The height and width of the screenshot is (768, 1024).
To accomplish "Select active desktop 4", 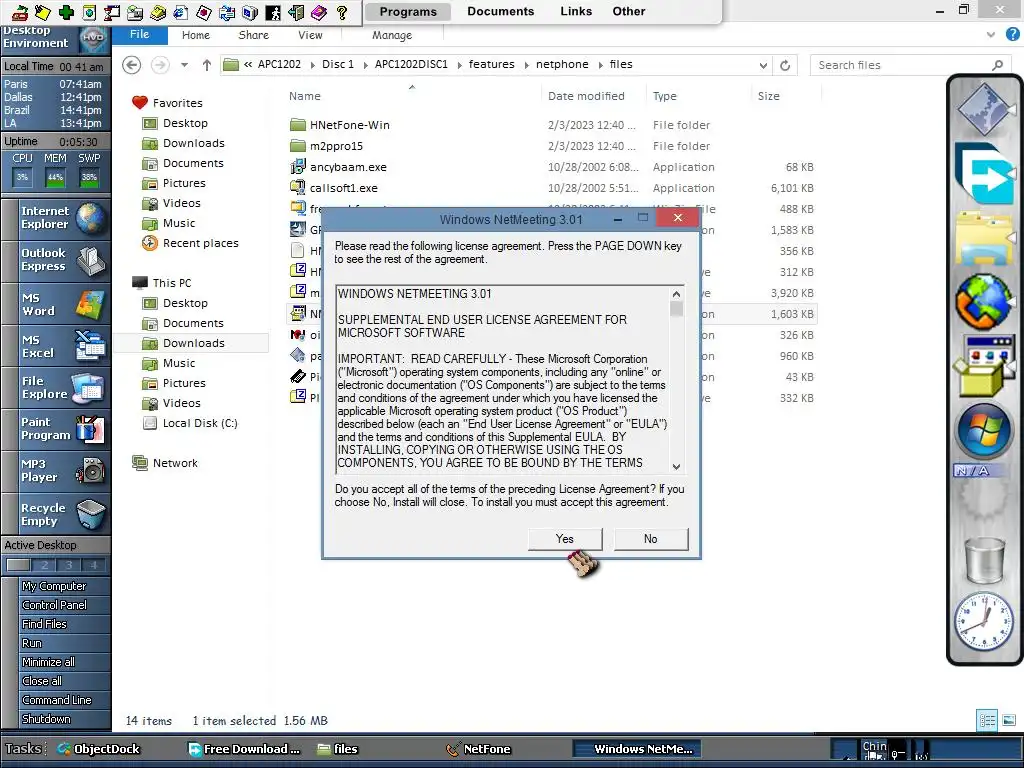I will pyautogui.click(x=94, y=566).
